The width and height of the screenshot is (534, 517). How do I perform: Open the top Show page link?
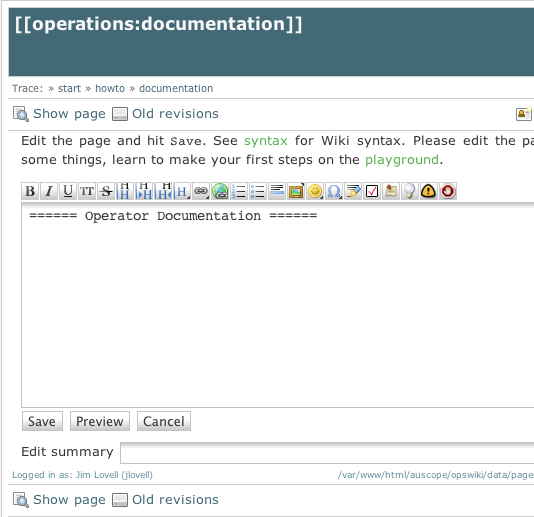[69, 114]
